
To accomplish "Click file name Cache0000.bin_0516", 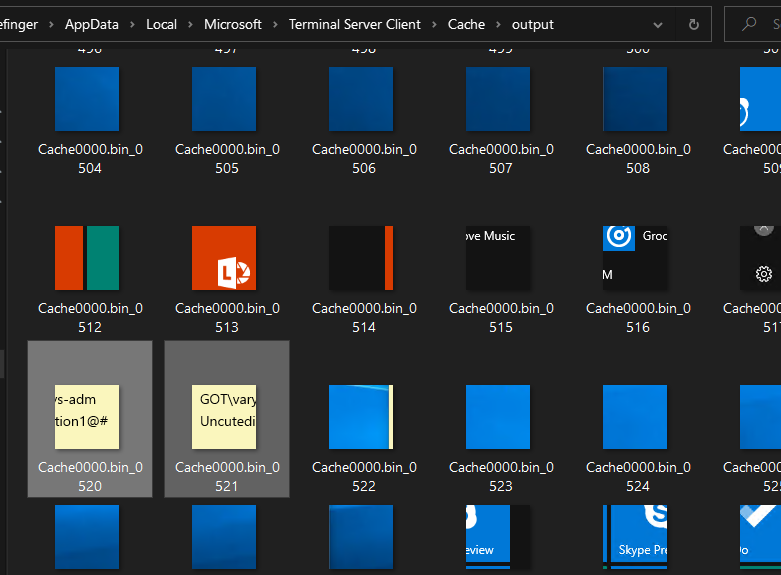I will coord(638,318).
